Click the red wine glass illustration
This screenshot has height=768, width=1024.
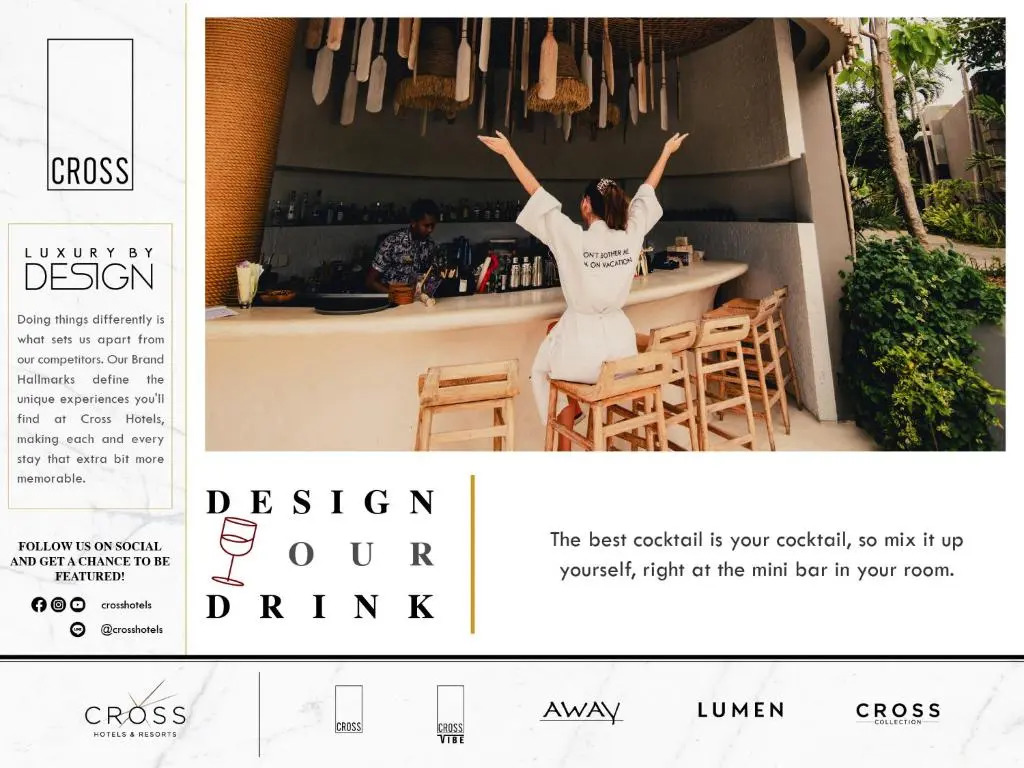tap(233, 551)
